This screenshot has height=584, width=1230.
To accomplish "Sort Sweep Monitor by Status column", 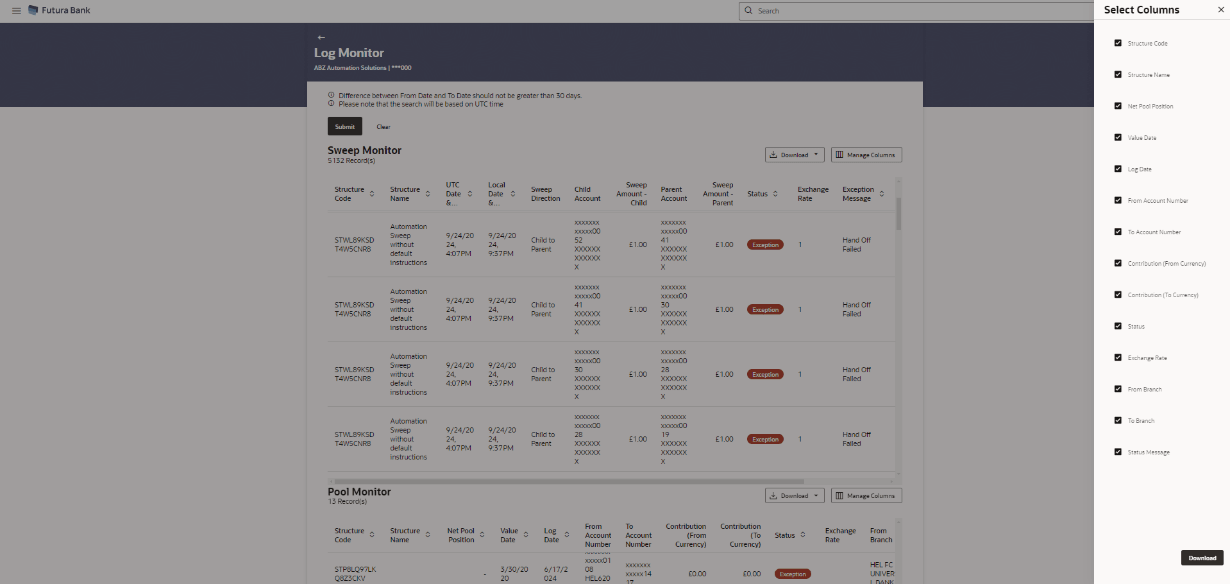I will [x=777, y=194].
